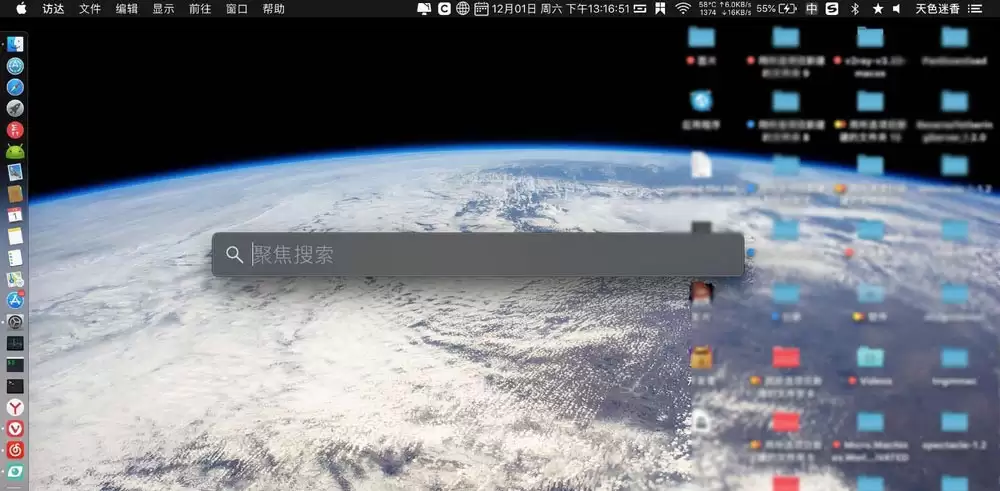The width and height of the screenshot is (1000, 491).
Task: Open the 窗口 menu
Action: pos(237,9)
